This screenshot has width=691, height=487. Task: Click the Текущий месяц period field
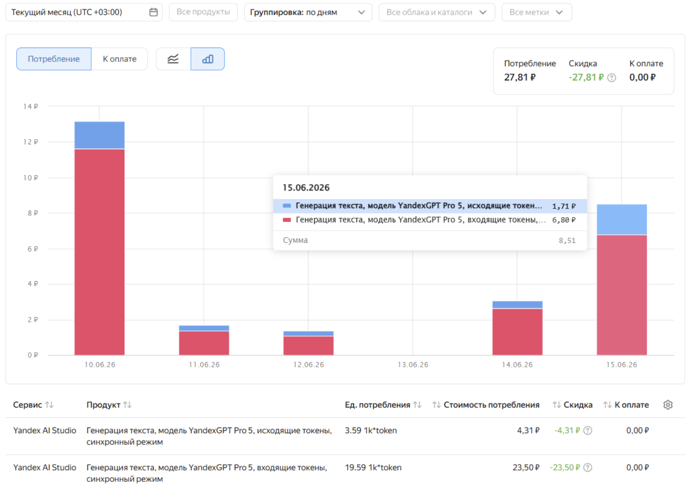click(84, 12)
